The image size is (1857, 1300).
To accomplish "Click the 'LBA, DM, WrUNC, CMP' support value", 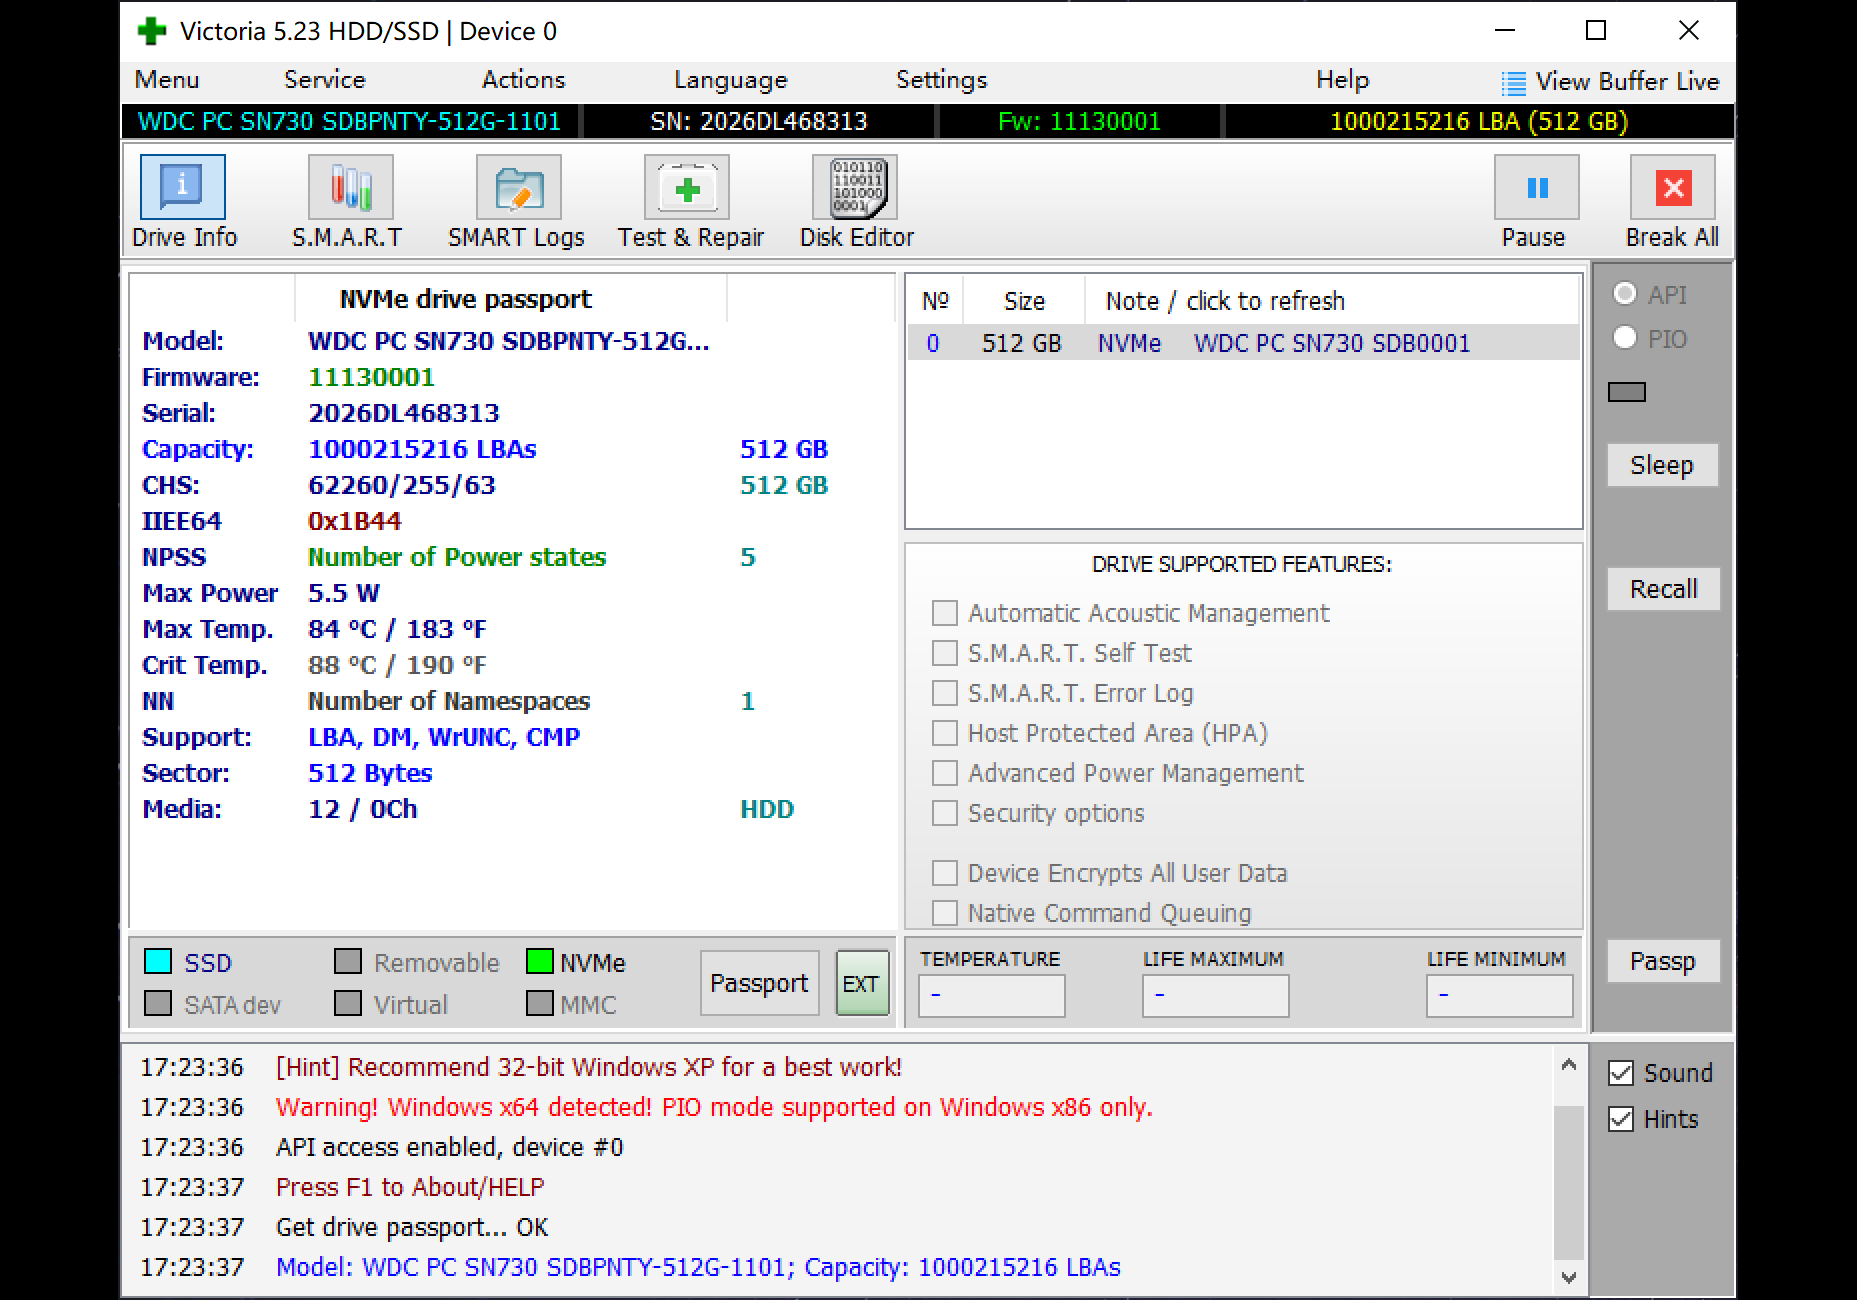I will point(444,737).
